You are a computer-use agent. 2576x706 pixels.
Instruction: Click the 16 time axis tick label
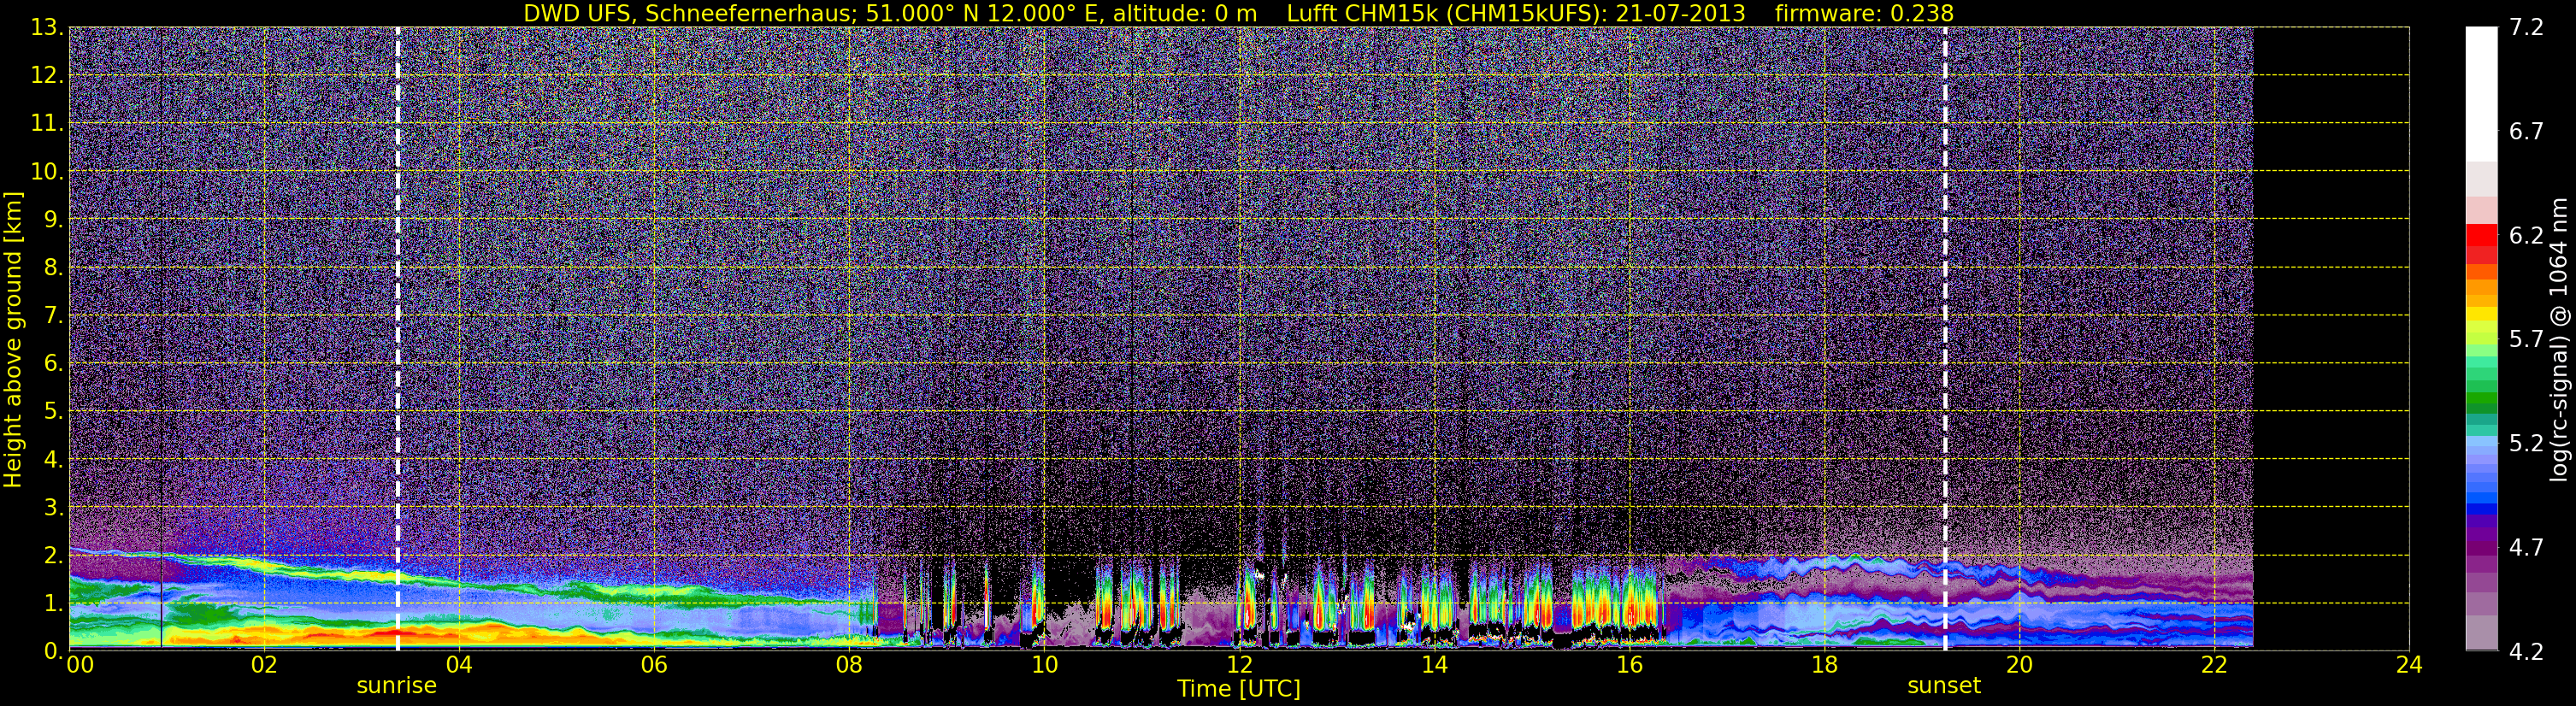(1629, 666)
